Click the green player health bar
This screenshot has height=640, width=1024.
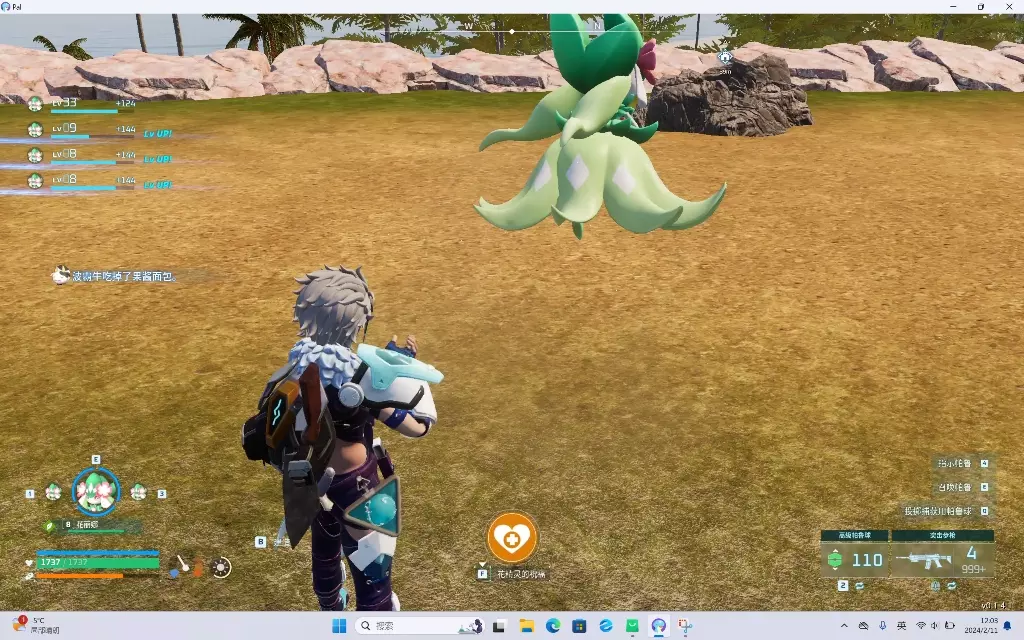(x=98, y=562)
